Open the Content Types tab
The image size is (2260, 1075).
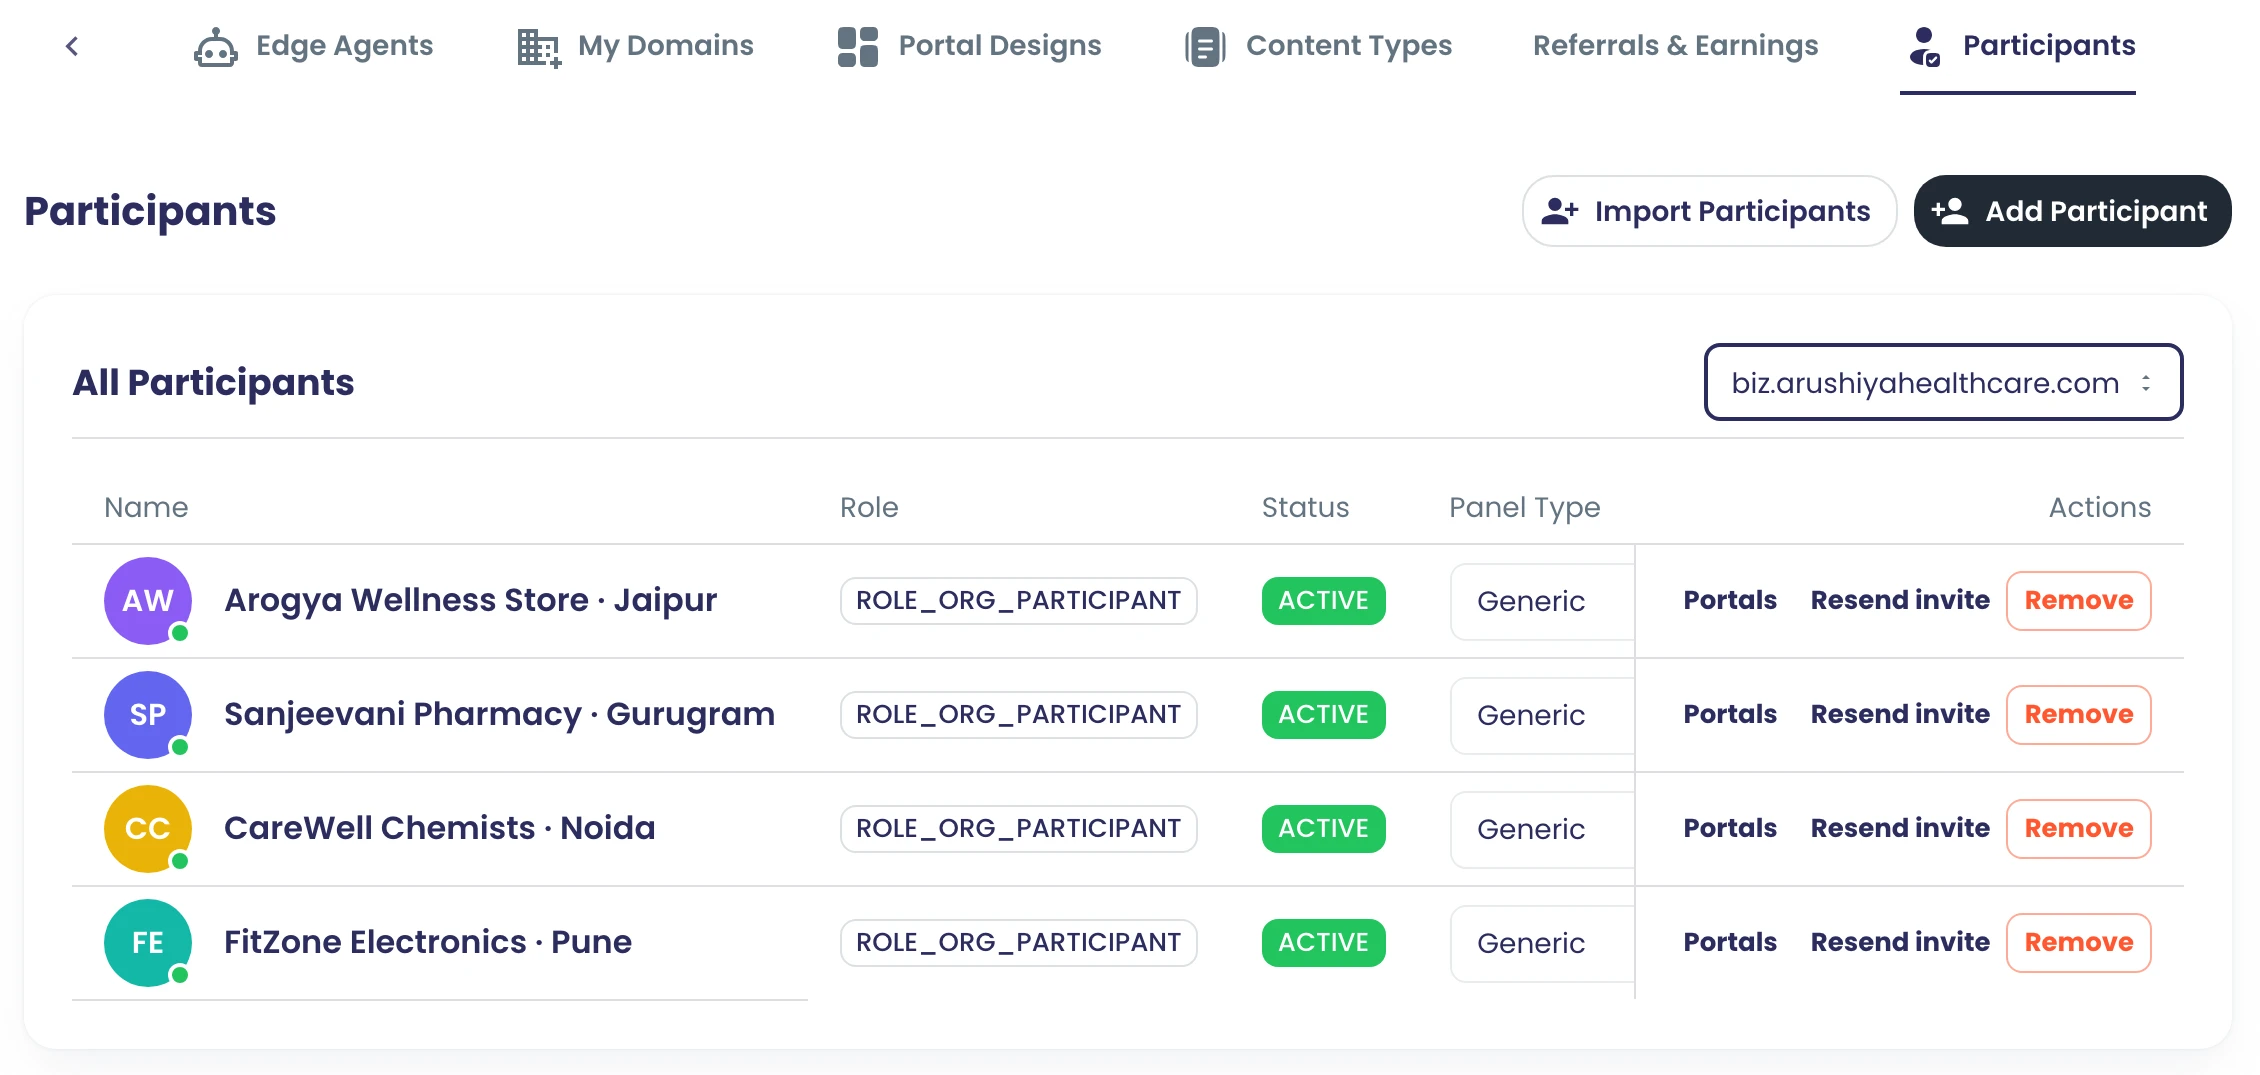1318,46
